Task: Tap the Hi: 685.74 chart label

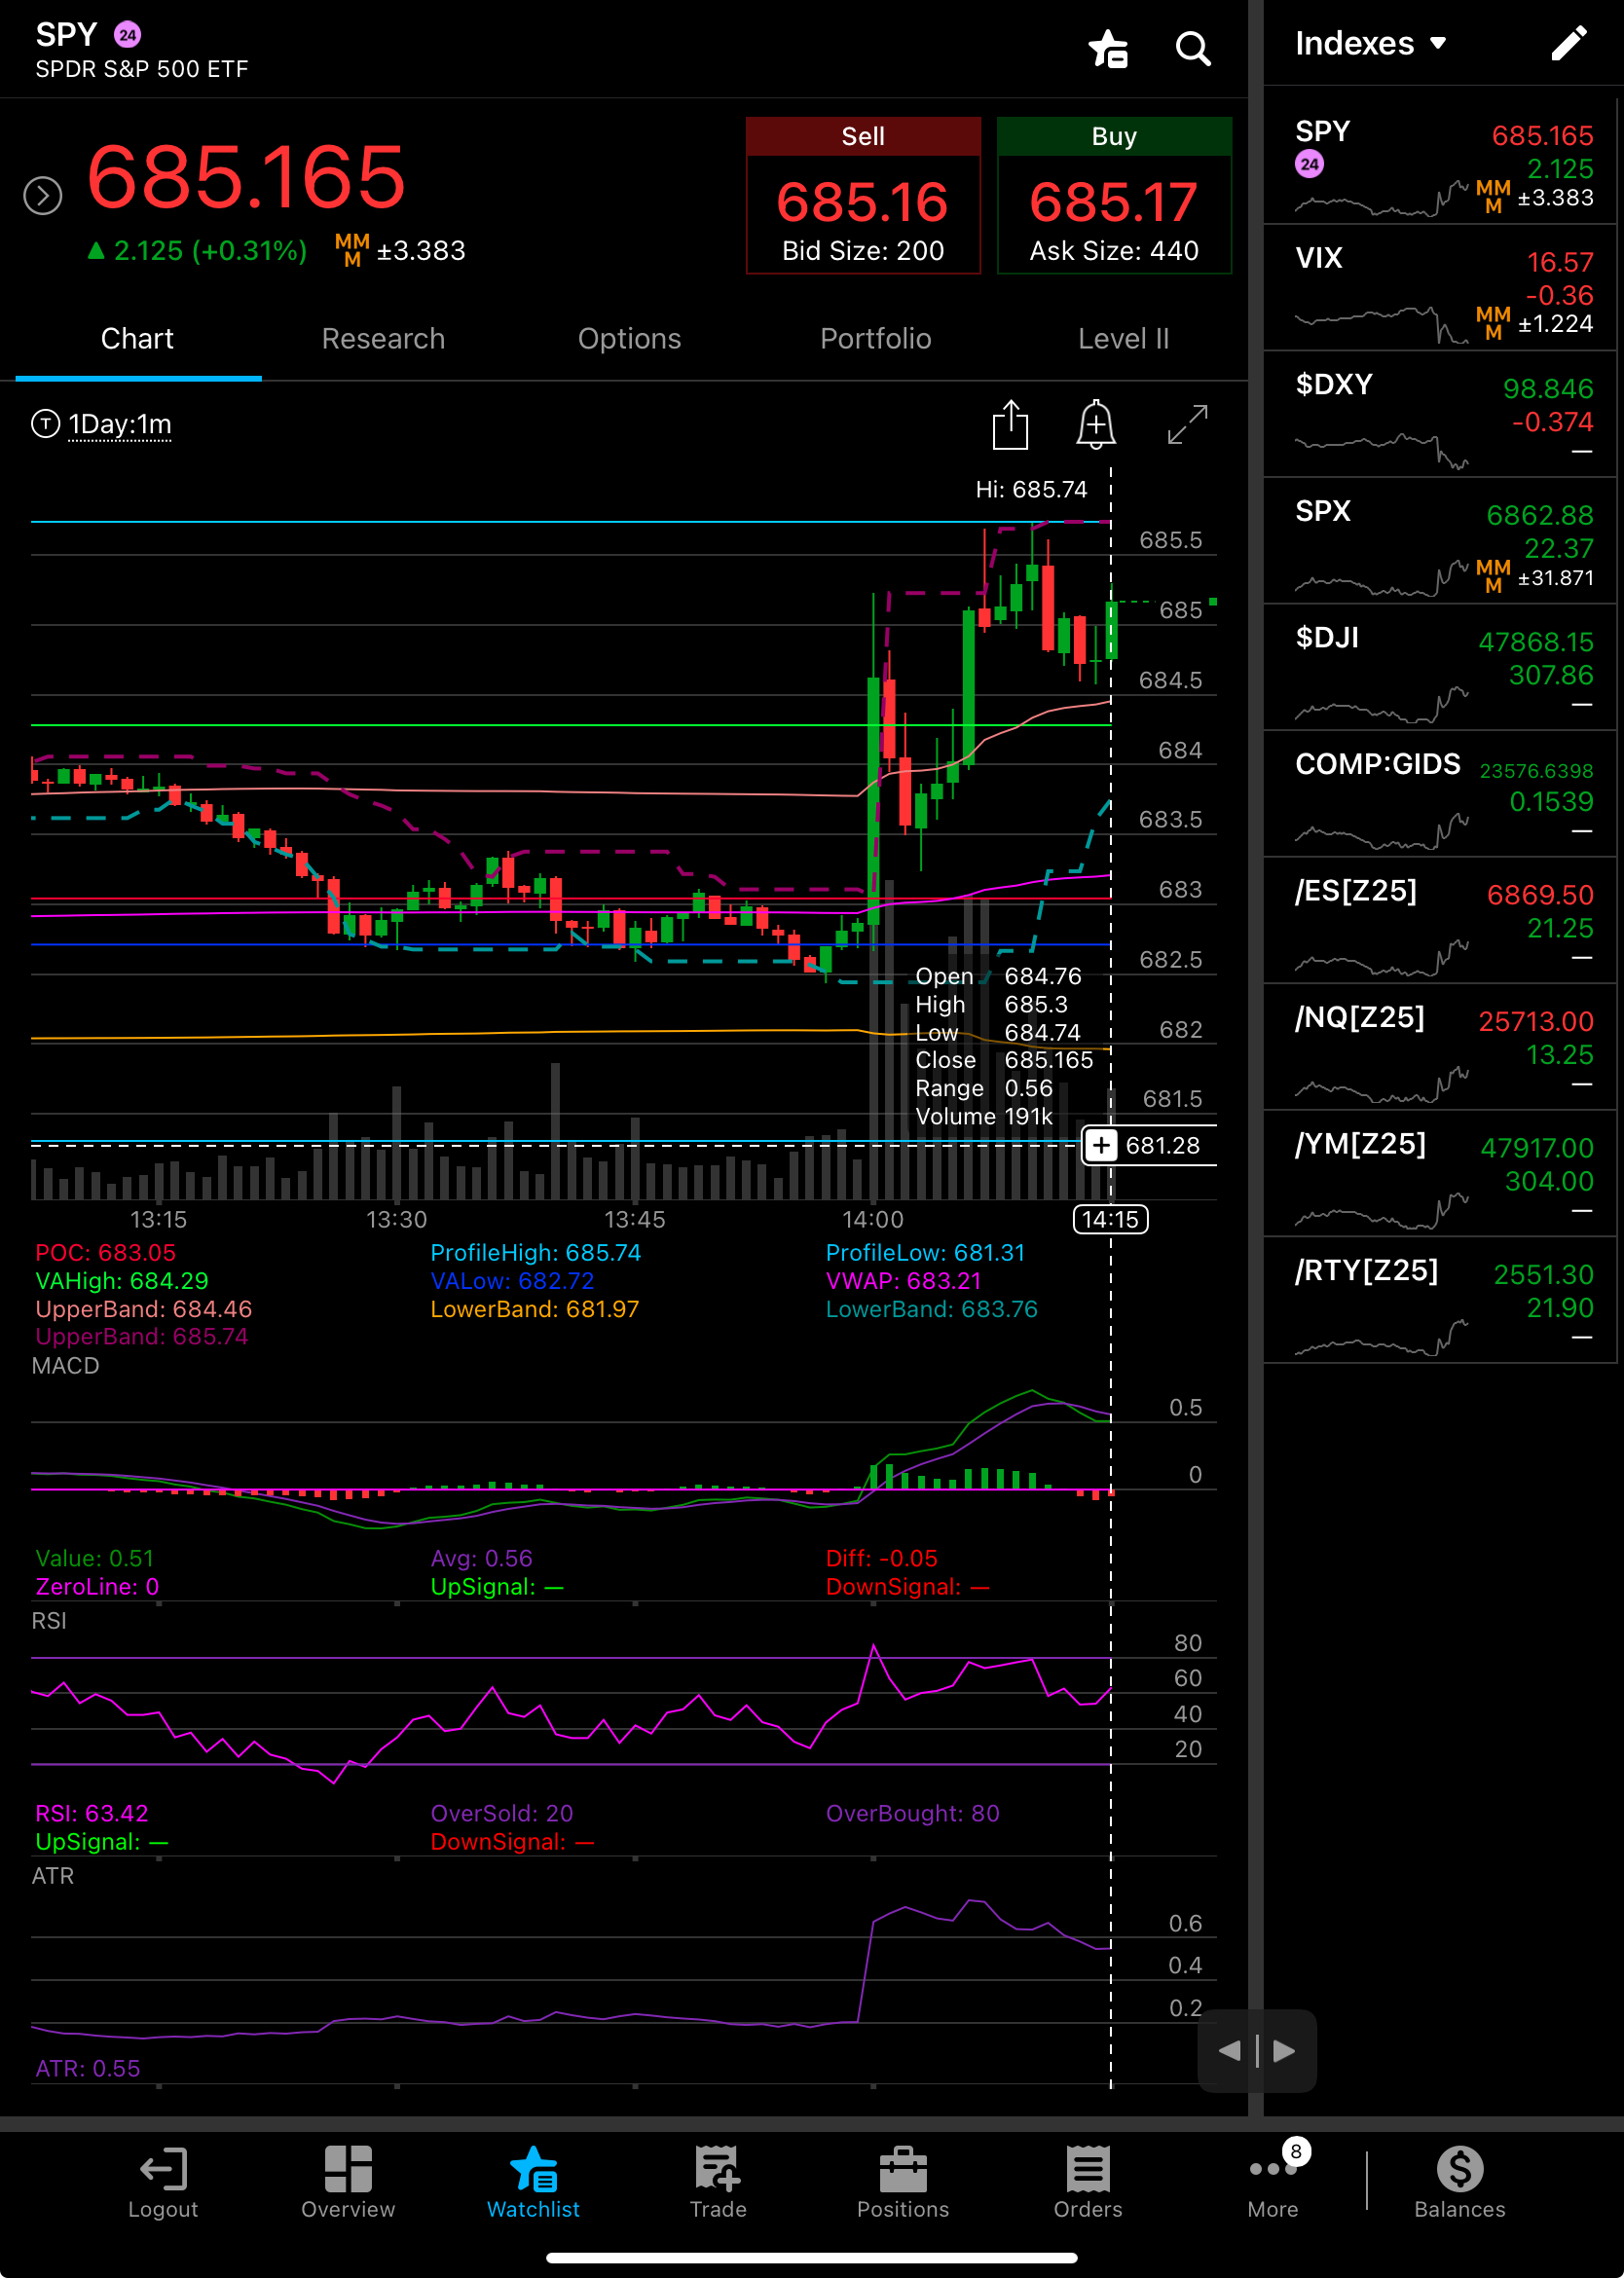Action: [1031, 490]
